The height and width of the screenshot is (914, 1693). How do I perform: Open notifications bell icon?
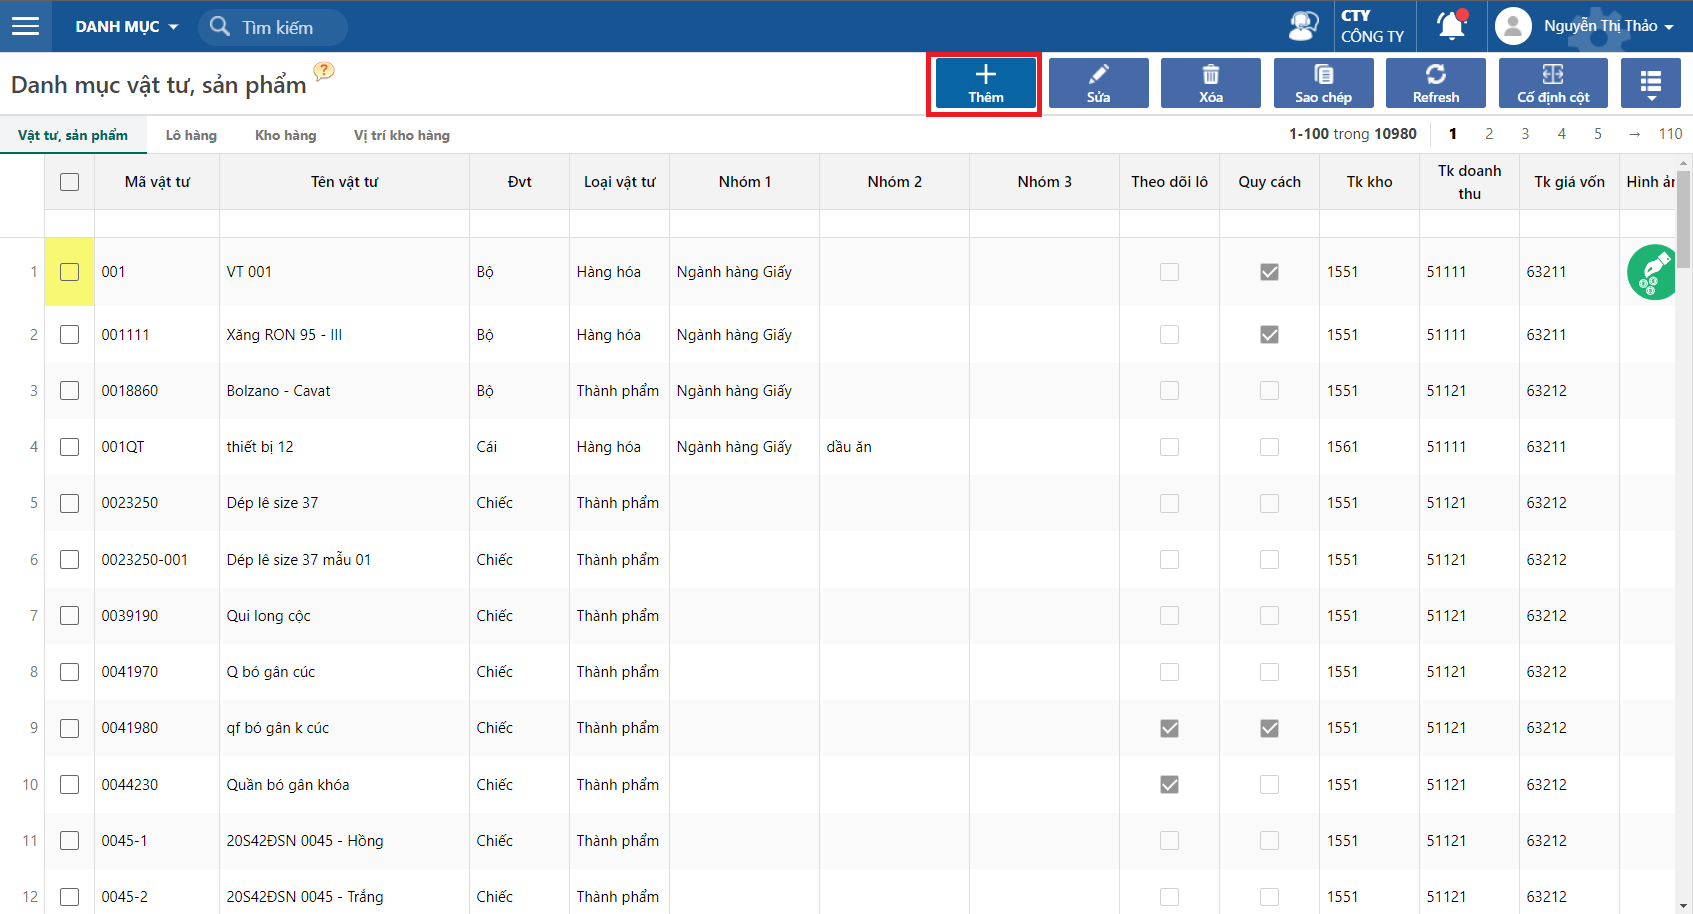(x=1451, y=25)
